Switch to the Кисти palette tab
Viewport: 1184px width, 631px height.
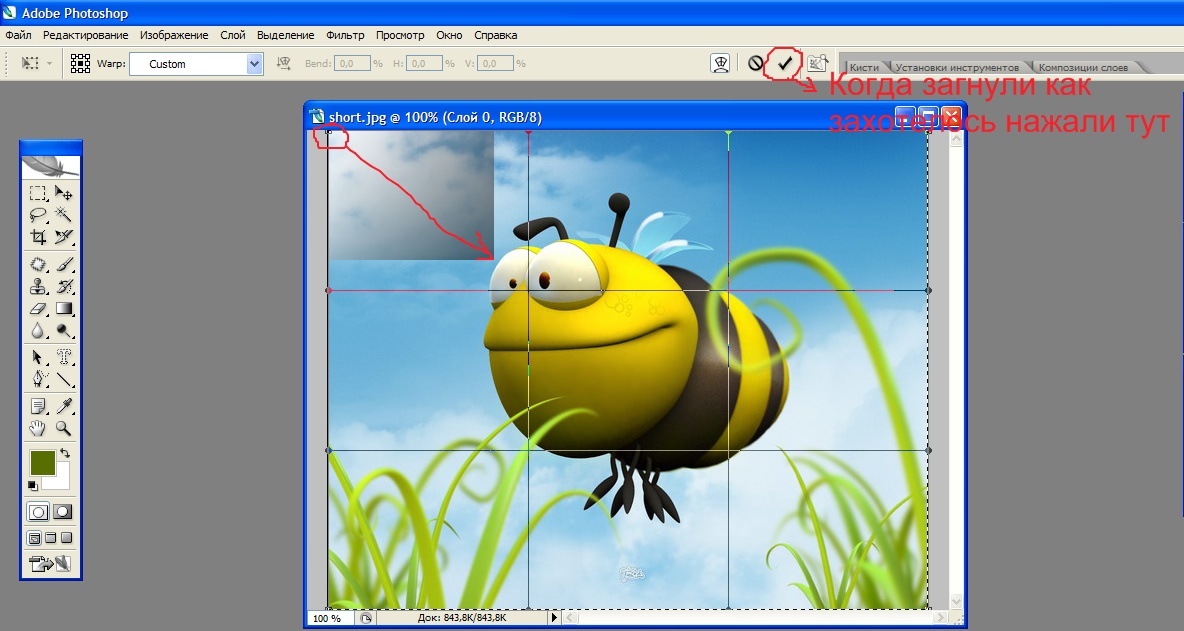click(865, 67)
